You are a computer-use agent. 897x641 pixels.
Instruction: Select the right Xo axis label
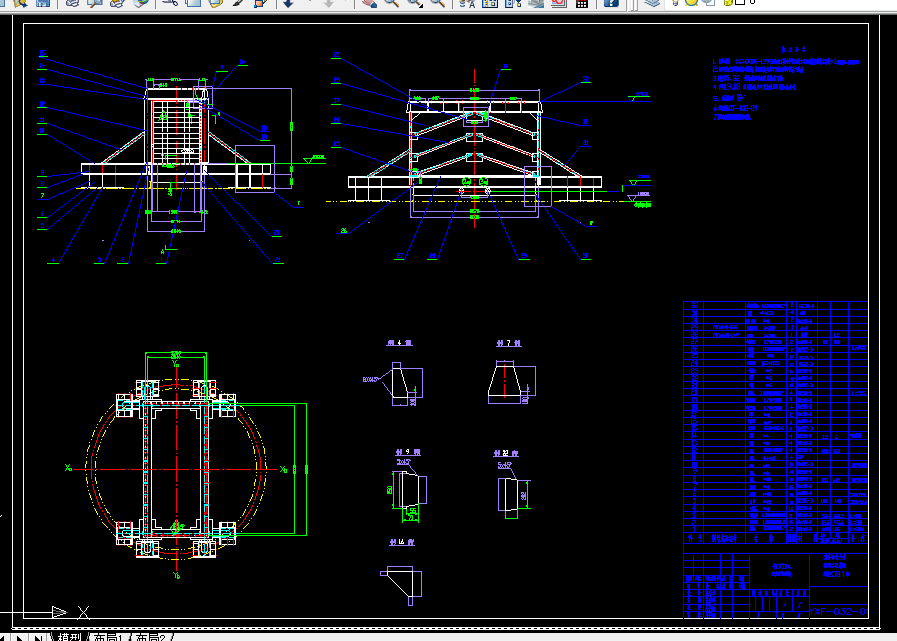(x=283, y=469)
